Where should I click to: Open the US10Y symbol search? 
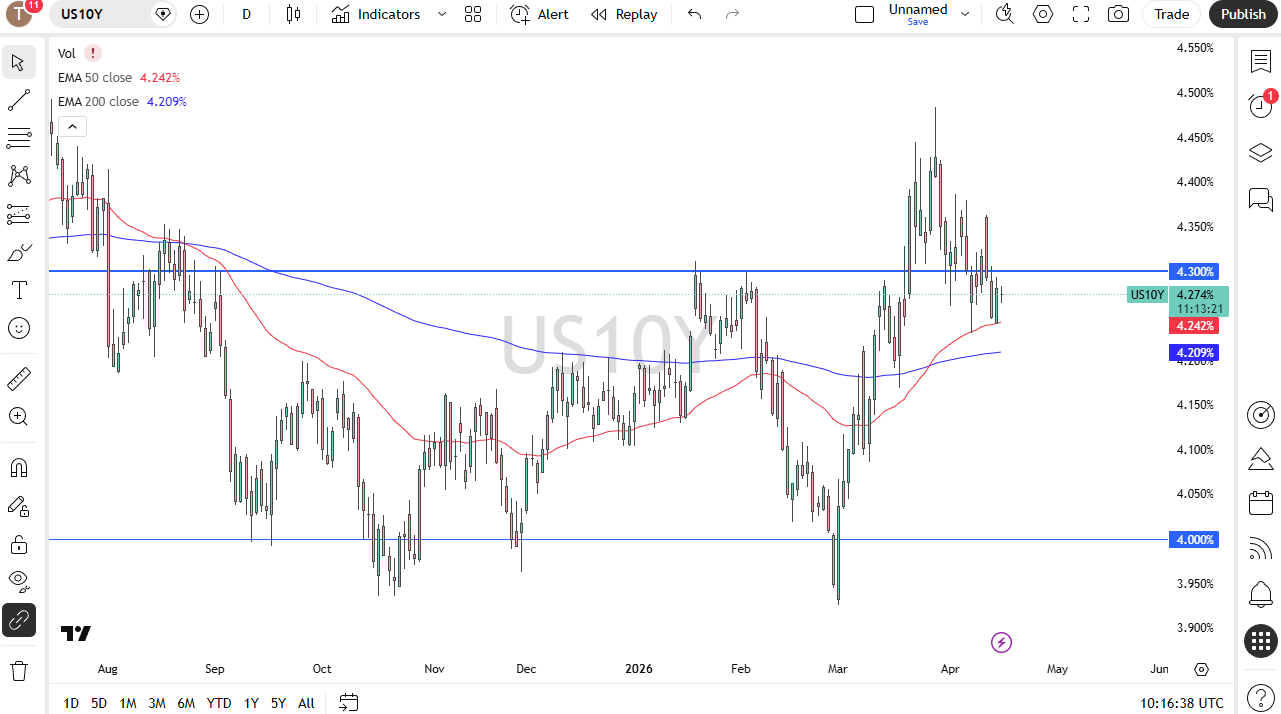[x=82, y=14]
